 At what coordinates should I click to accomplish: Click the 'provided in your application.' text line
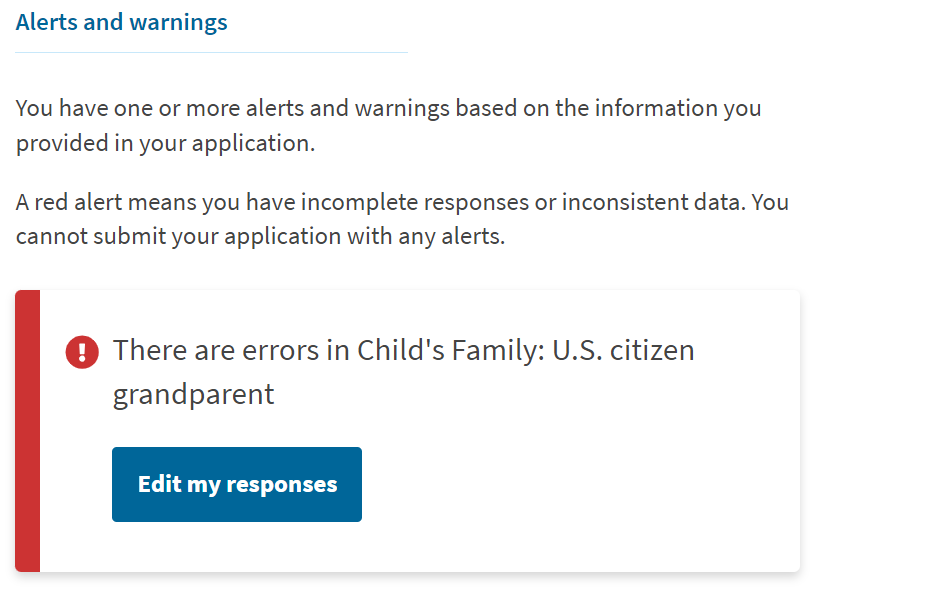[165, 144]
